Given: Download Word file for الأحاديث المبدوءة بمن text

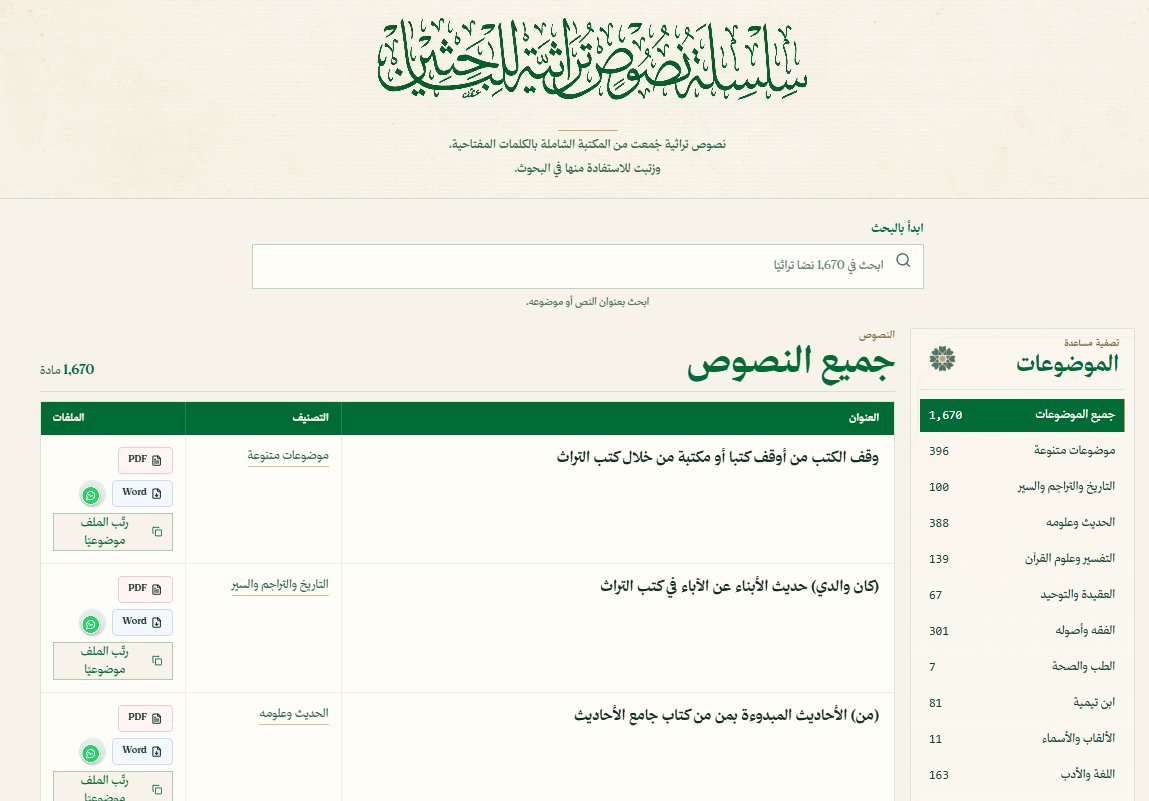Looking at the screenshot, I should (x=142, y=751).
